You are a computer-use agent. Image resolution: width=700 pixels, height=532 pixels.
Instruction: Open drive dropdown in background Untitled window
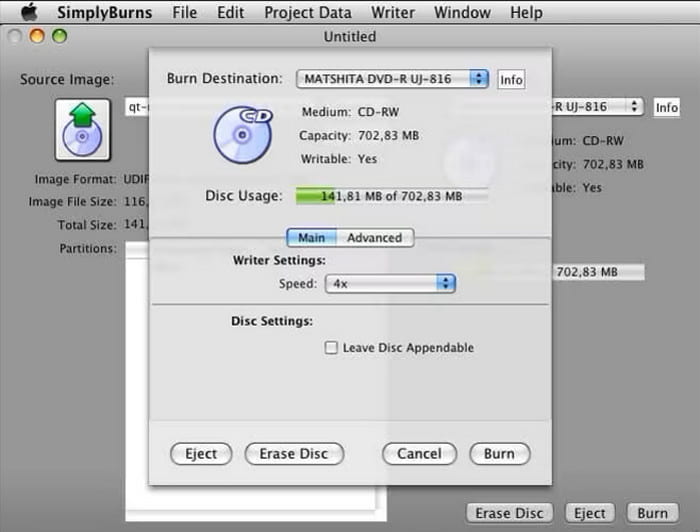coord(597,107)
